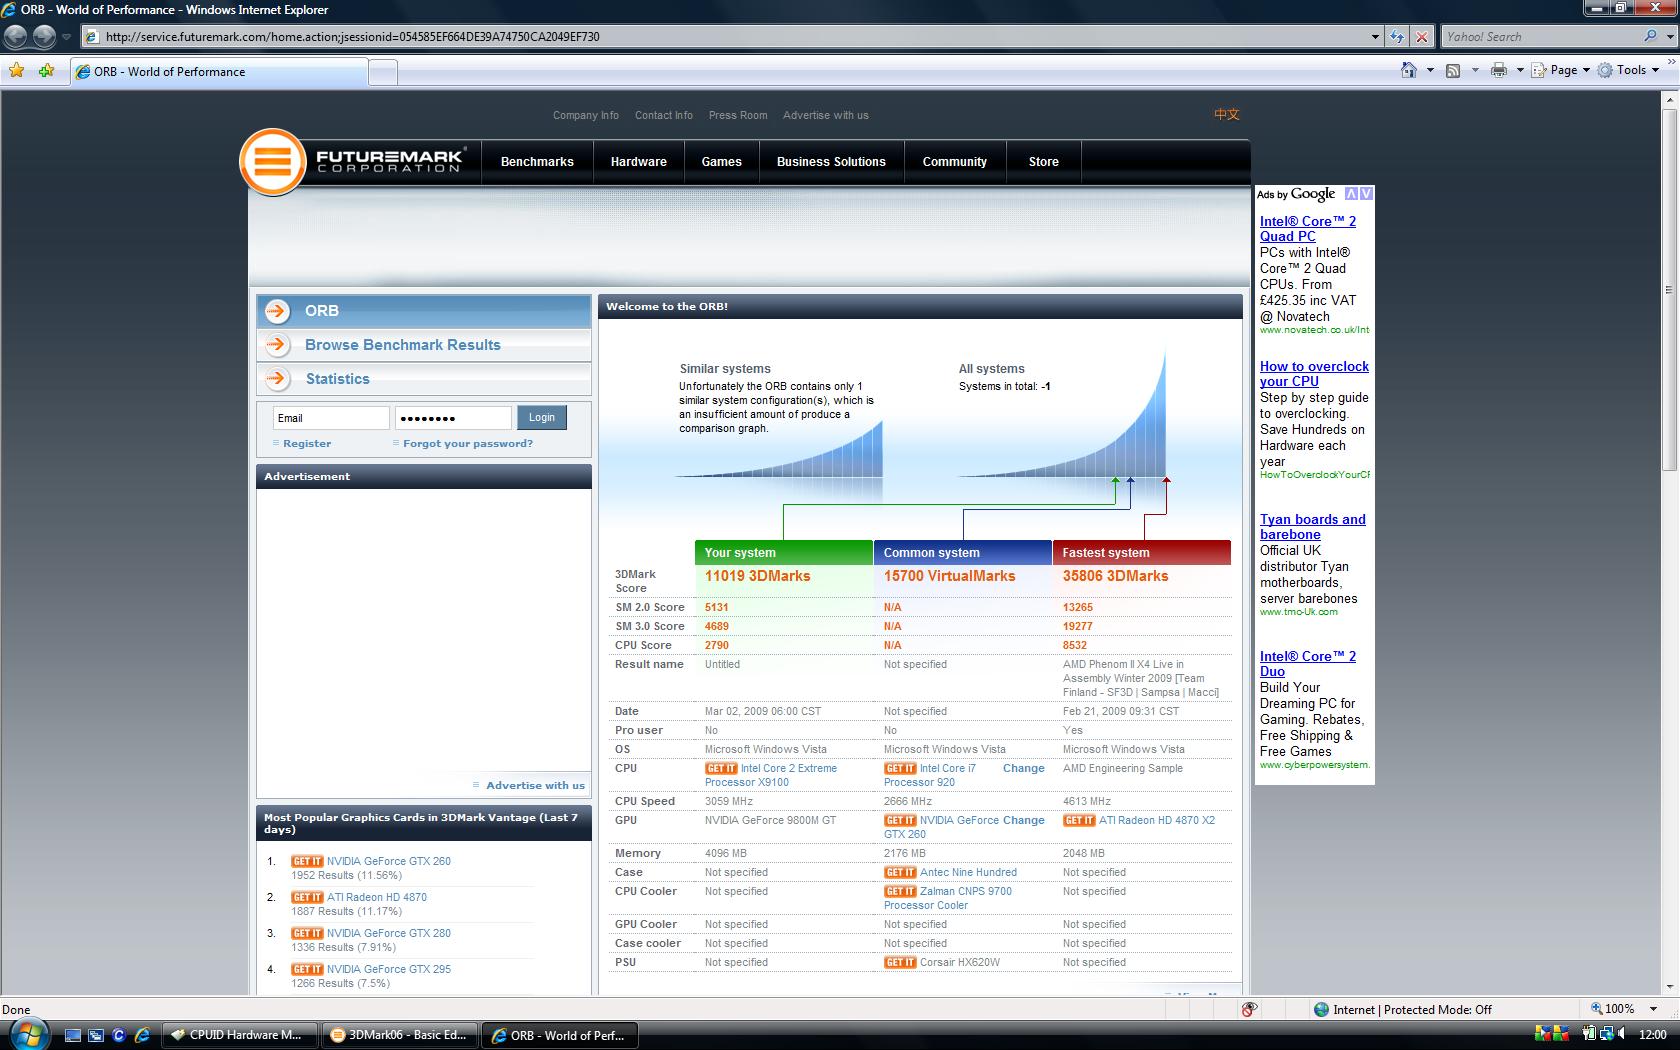
Task: Click Forgot your password link
Action: (467, 443)
